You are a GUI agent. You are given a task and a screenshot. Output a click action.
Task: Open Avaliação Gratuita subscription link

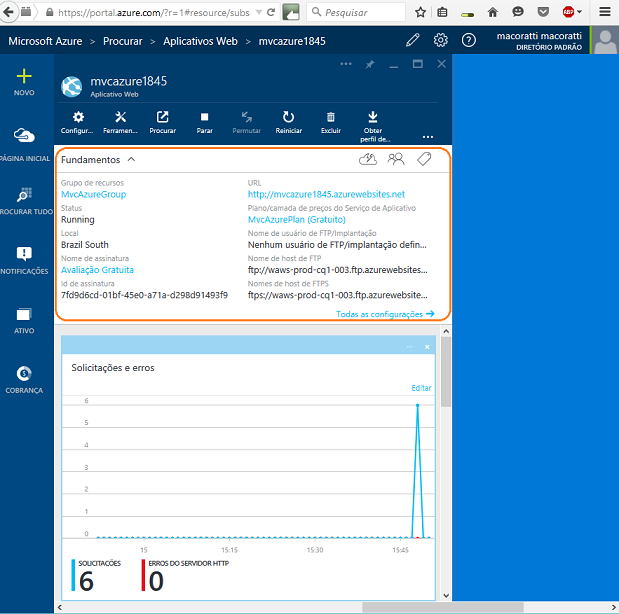[x=97, y=270]
